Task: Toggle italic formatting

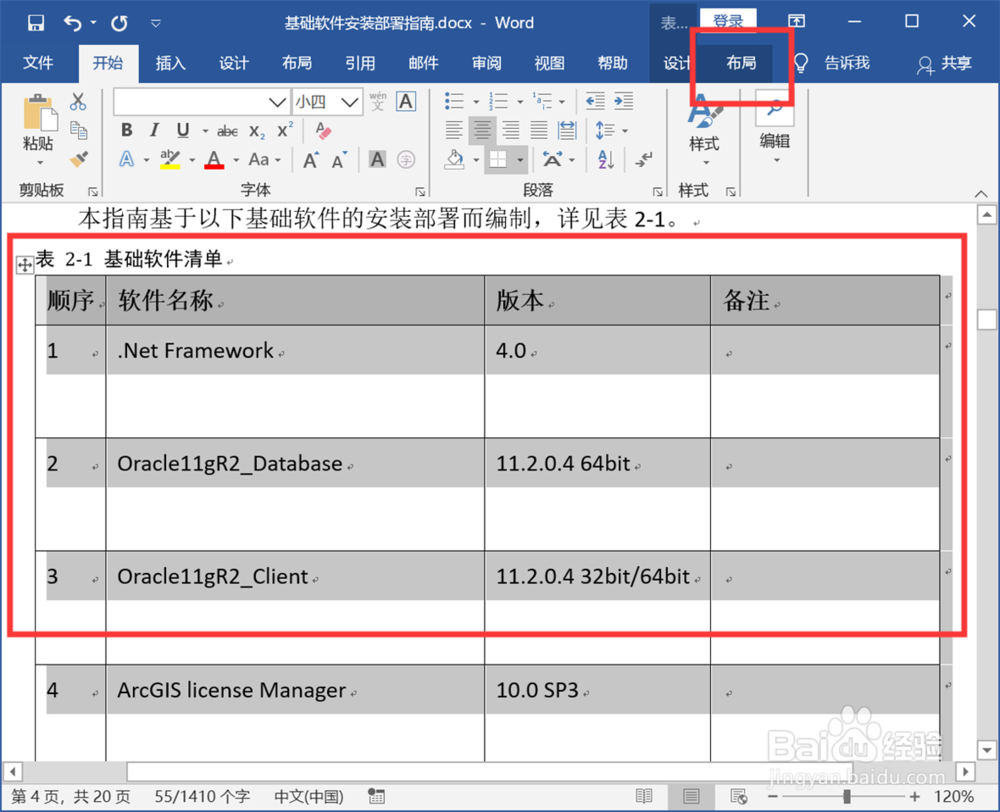Action: [154, 130]
